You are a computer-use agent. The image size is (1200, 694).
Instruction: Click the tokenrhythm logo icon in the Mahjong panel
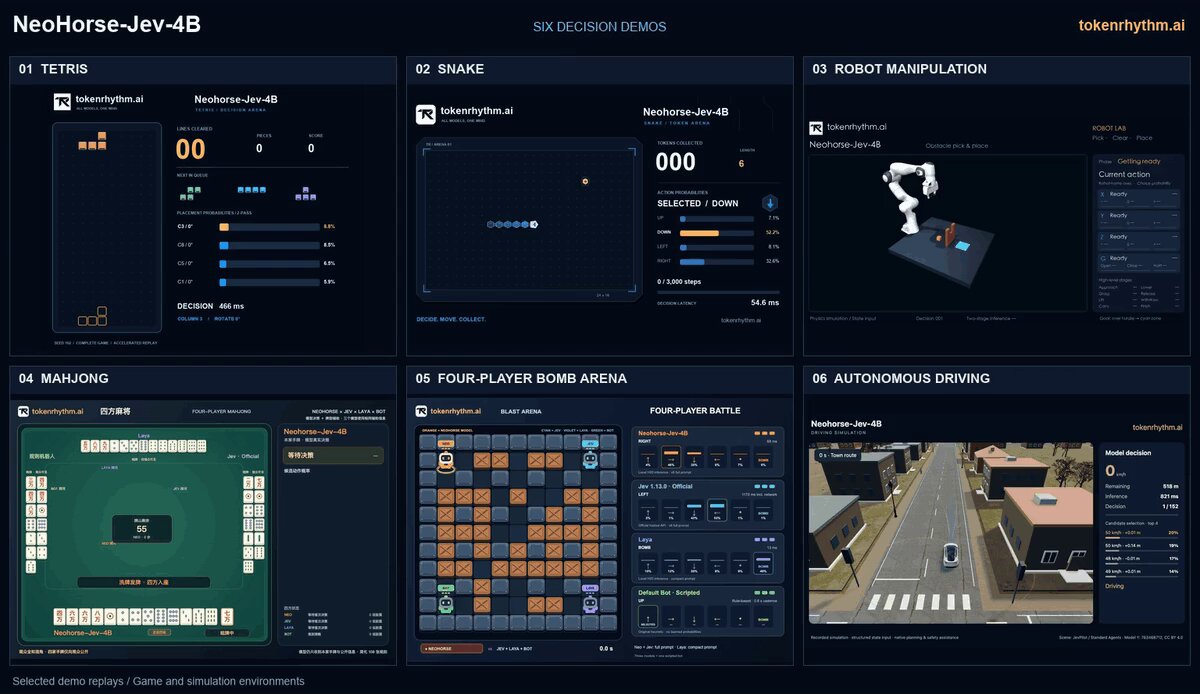click(x=24, y=411)
